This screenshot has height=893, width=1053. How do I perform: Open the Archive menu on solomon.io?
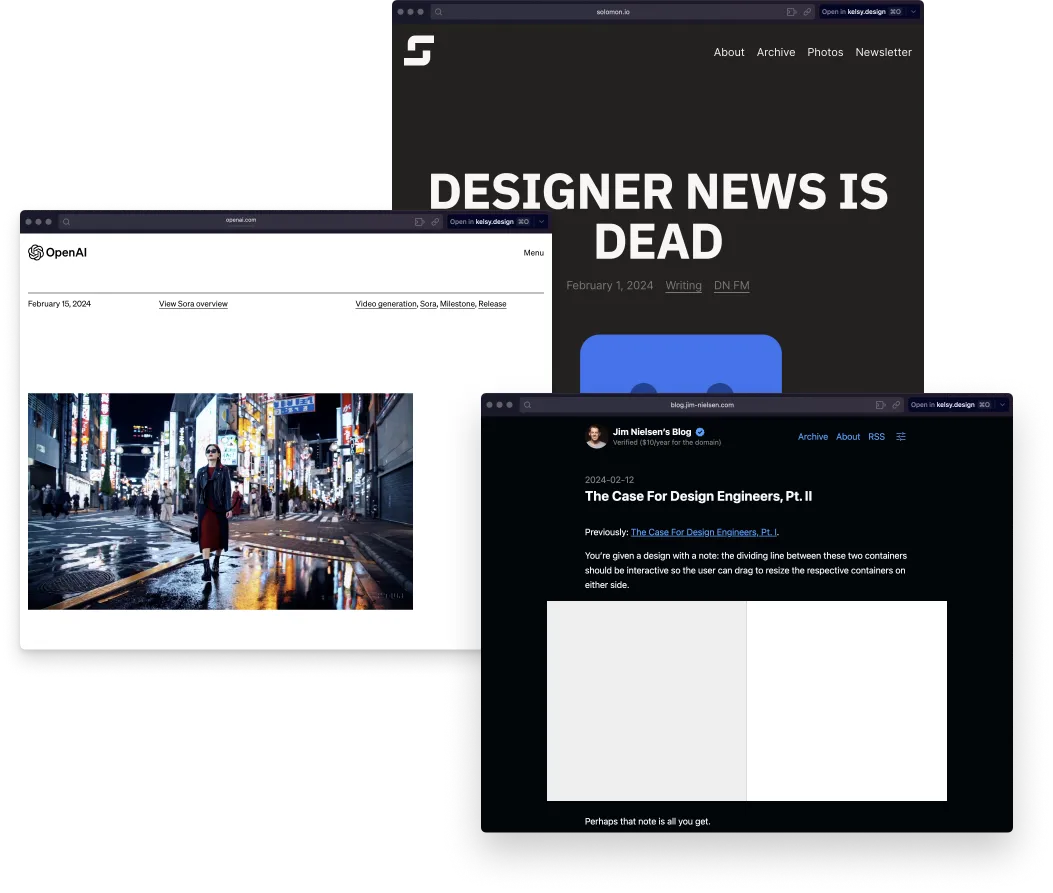776,52
